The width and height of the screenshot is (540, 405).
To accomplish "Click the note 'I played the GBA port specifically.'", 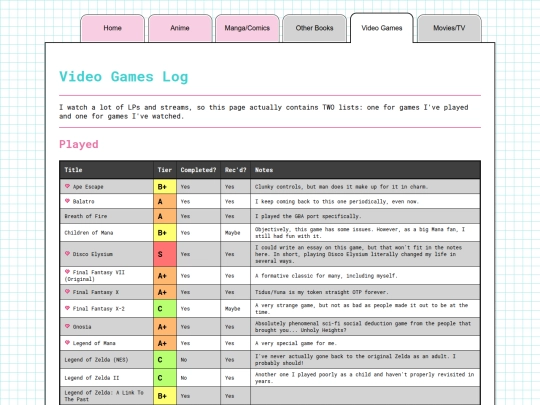I will pyautogui.click(x=308, y=216).
